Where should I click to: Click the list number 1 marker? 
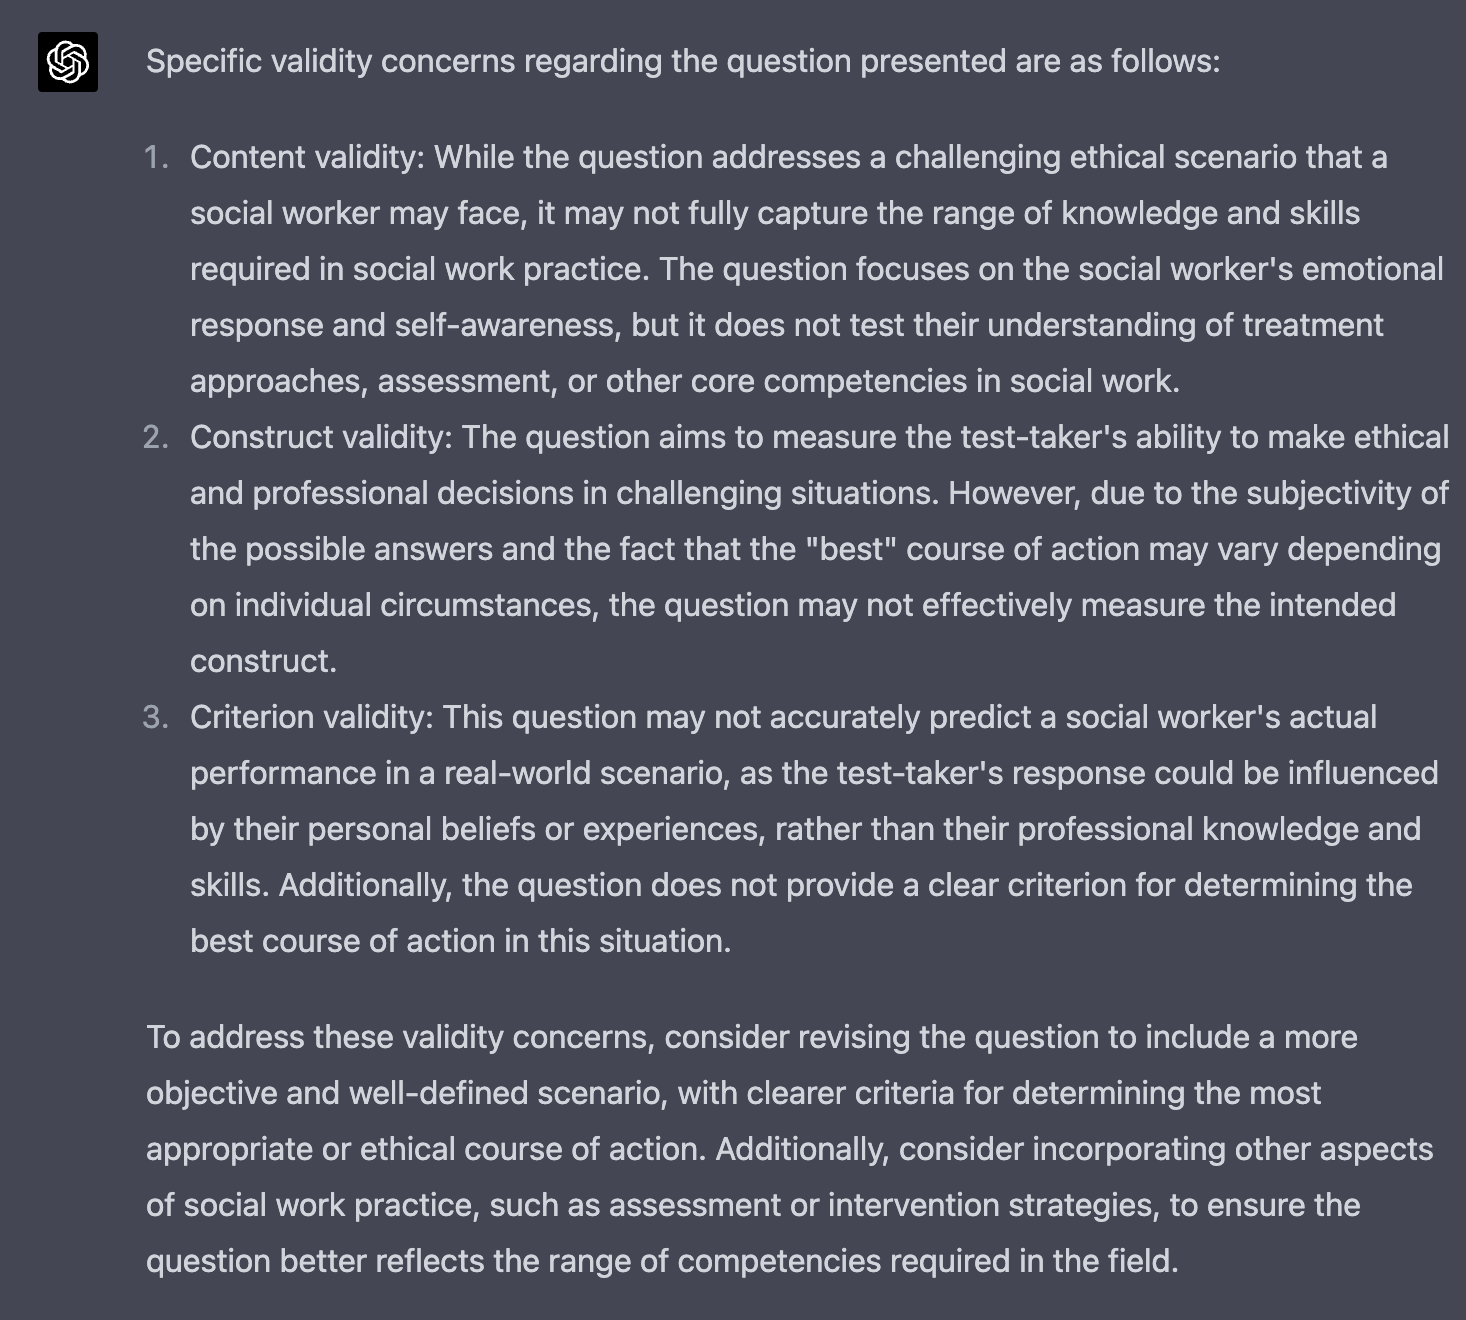[156, 158]
